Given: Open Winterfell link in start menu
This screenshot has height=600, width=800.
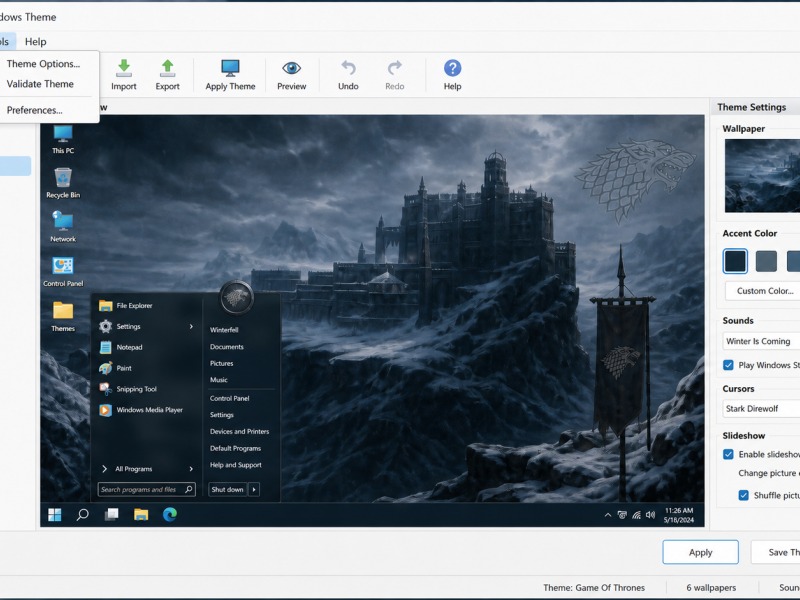Looking at the screenshot, I should pos(224,330).
